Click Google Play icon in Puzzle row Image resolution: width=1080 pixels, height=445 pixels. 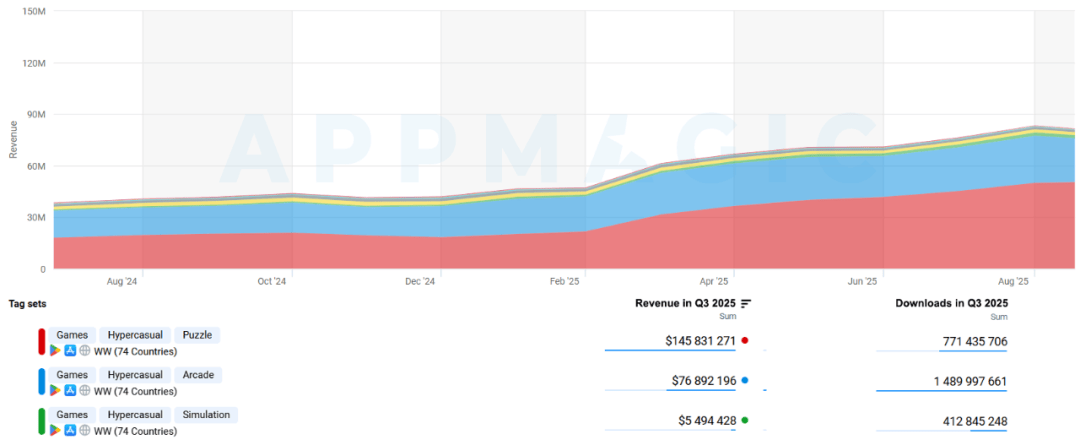click(56, 351)
